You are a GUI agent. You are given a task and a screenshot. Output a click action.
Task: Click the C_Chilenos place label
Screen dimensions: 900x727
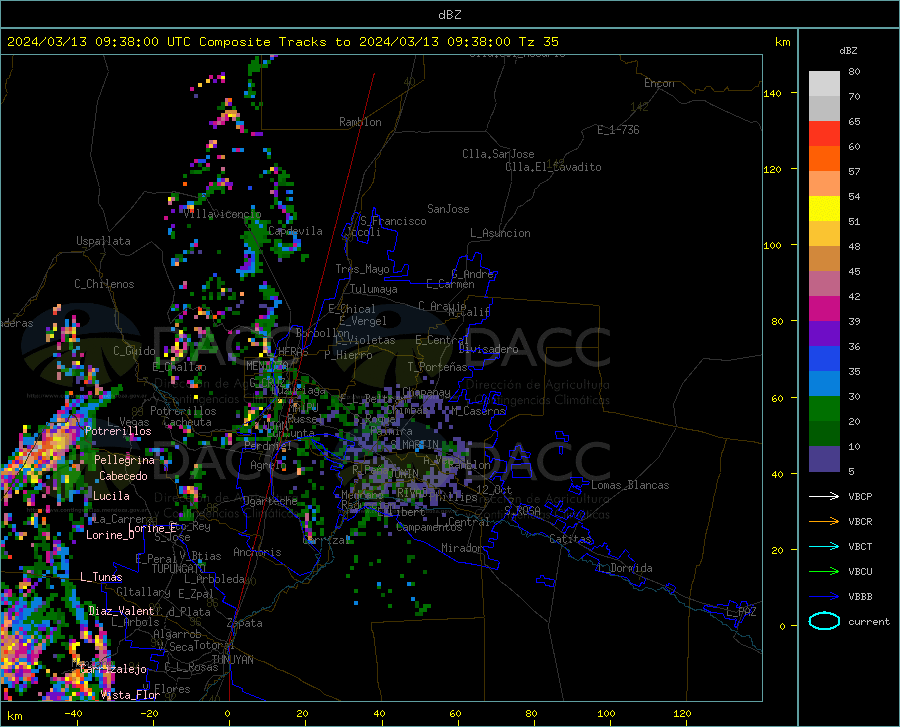pyautogui.click(x=104, y=284)
